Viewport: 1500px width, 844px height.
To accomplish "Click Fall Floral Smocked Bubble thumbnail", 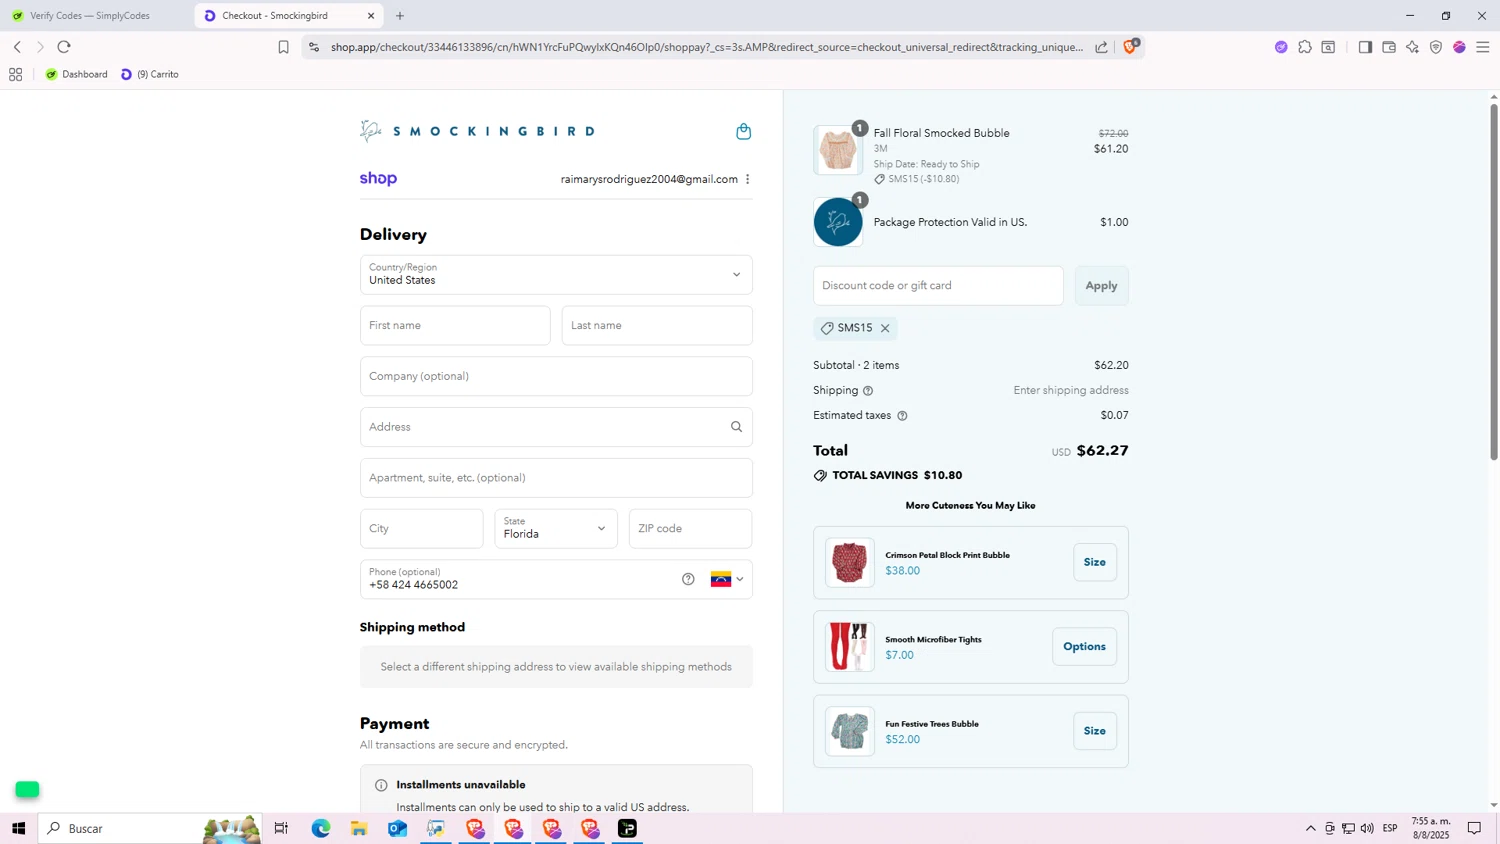I will [x=838, y=150].
